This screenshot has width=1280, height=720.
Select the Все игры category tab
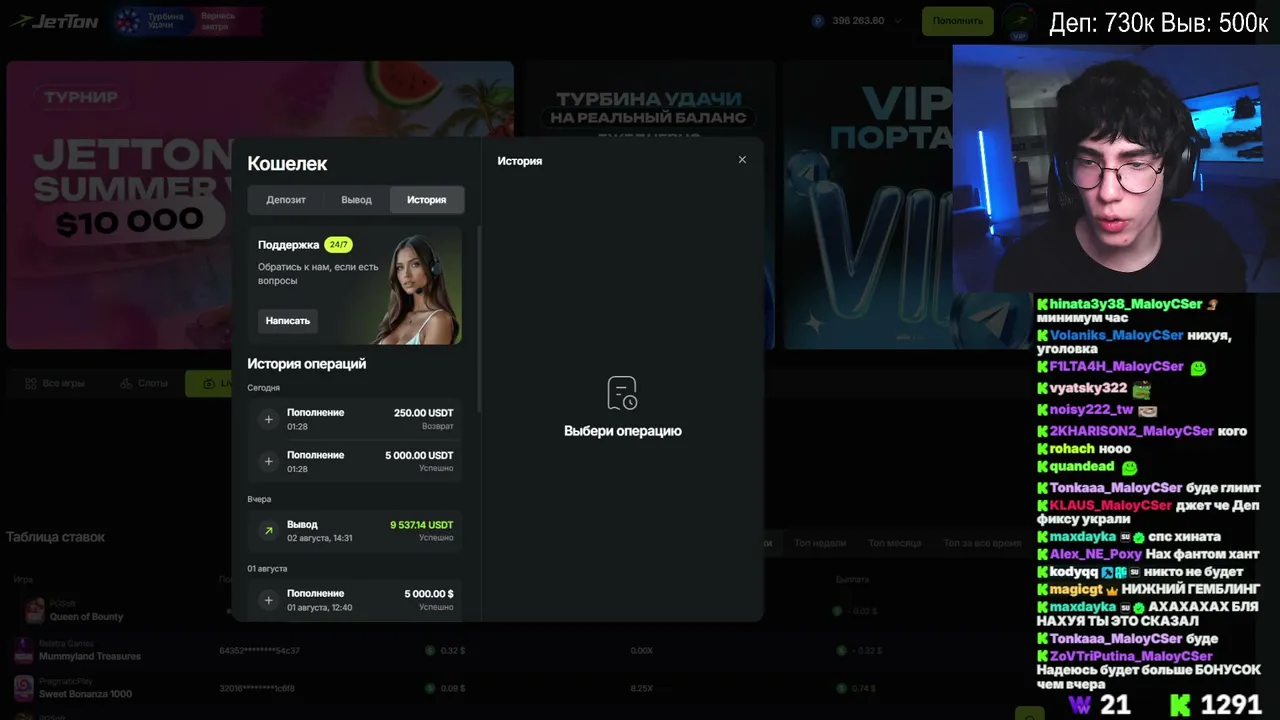pyautogui.click(x=55, y=384)
